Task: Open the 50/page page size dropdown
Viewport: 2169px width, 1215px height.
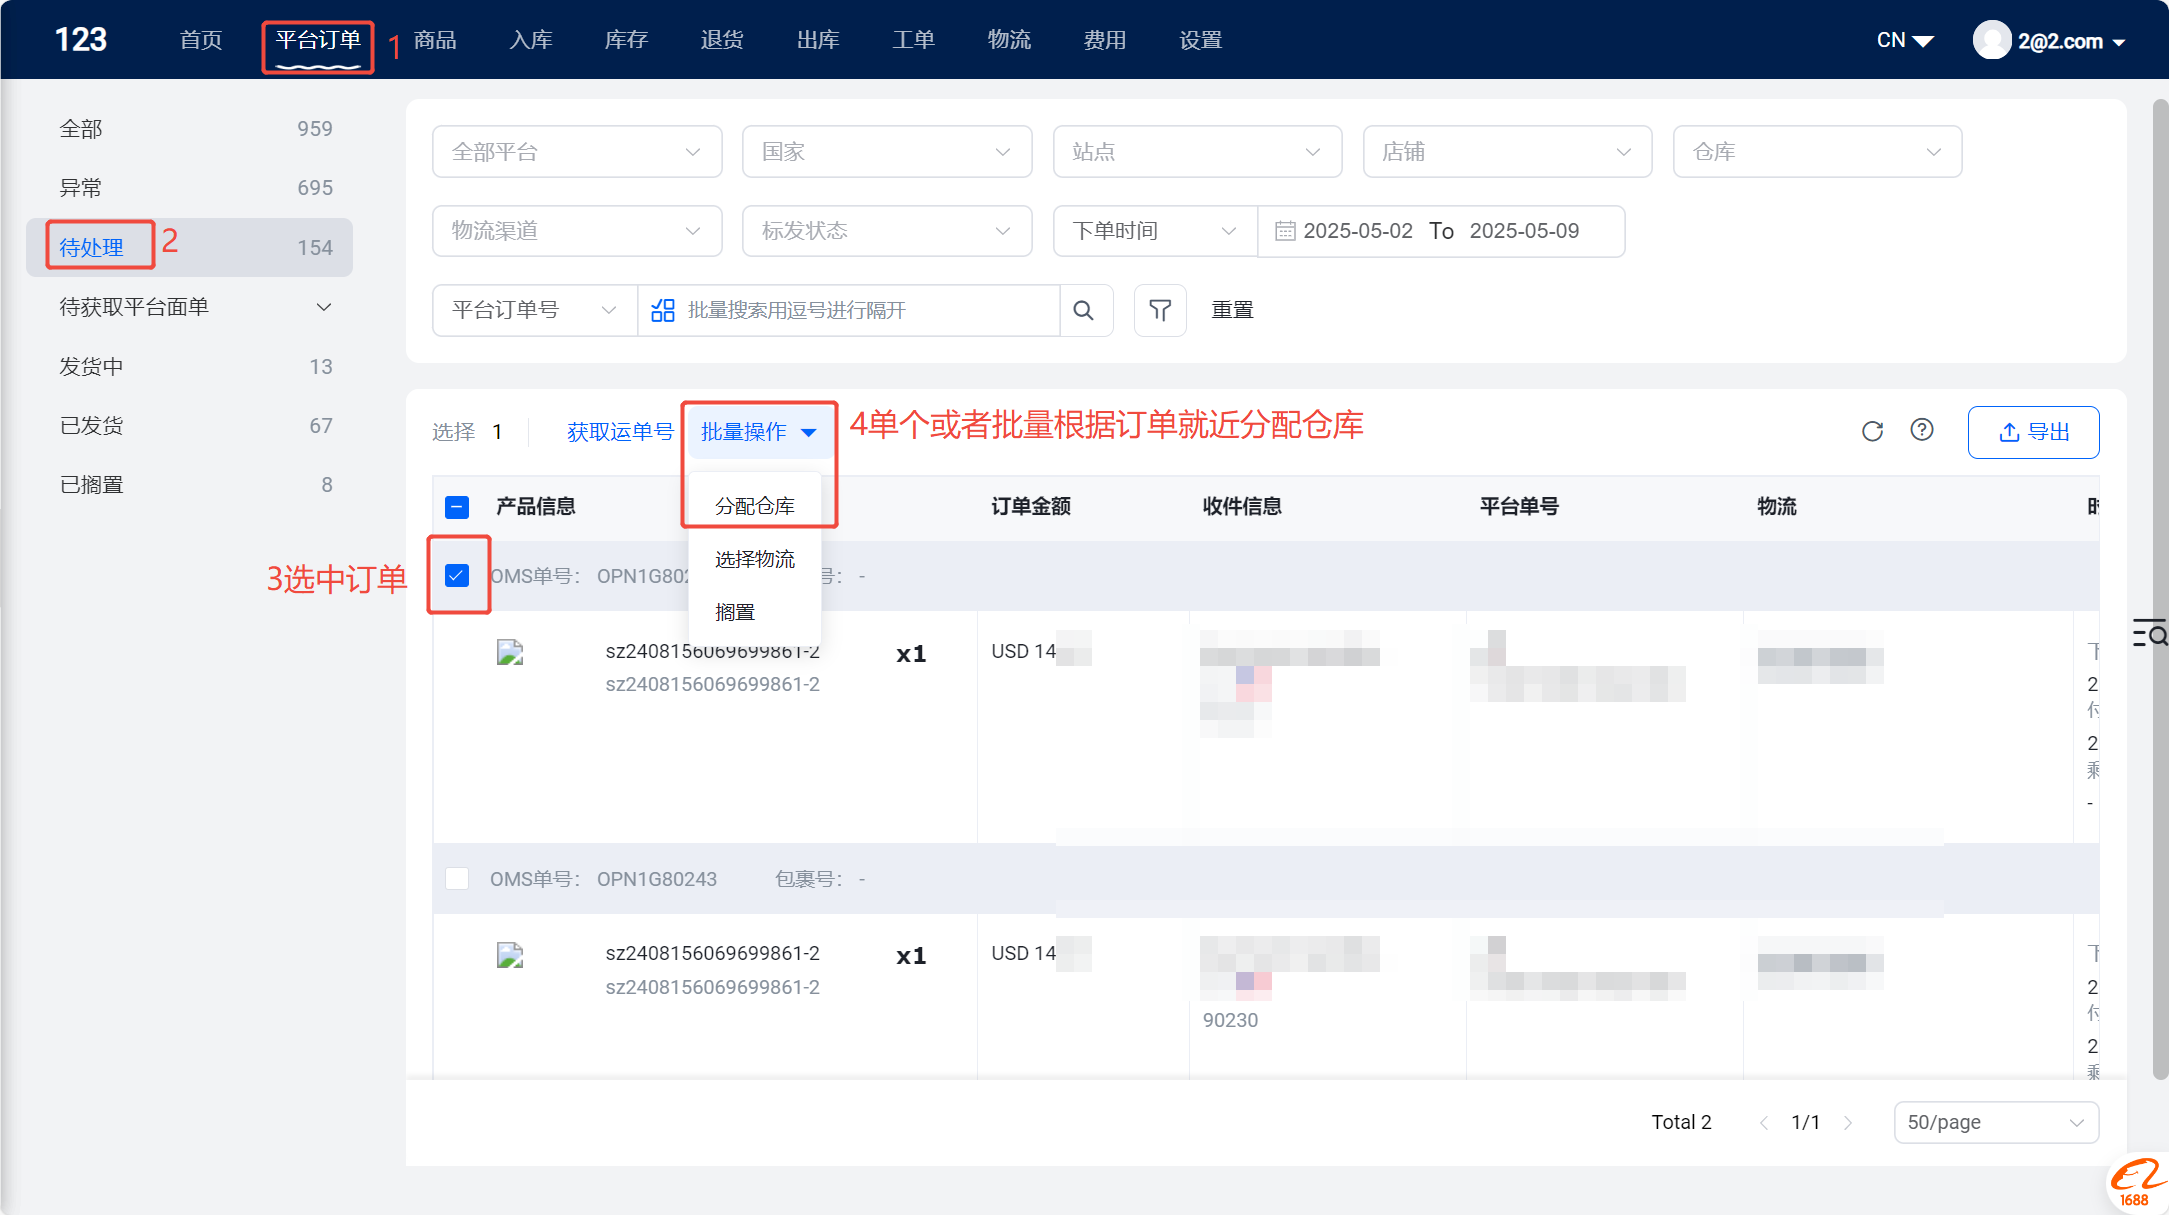Action: [1996, 1122]
